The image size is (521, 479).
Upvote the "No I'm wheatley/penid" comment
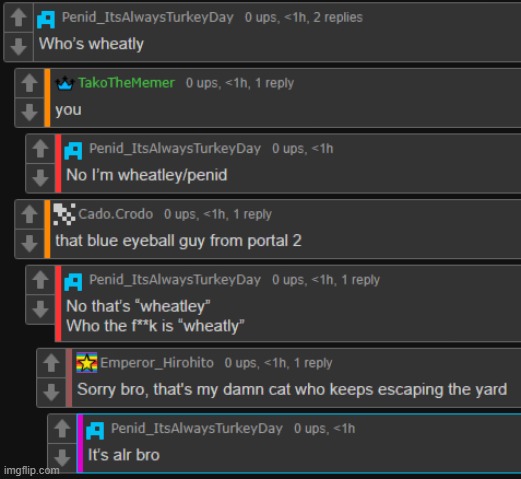[40, 148]
